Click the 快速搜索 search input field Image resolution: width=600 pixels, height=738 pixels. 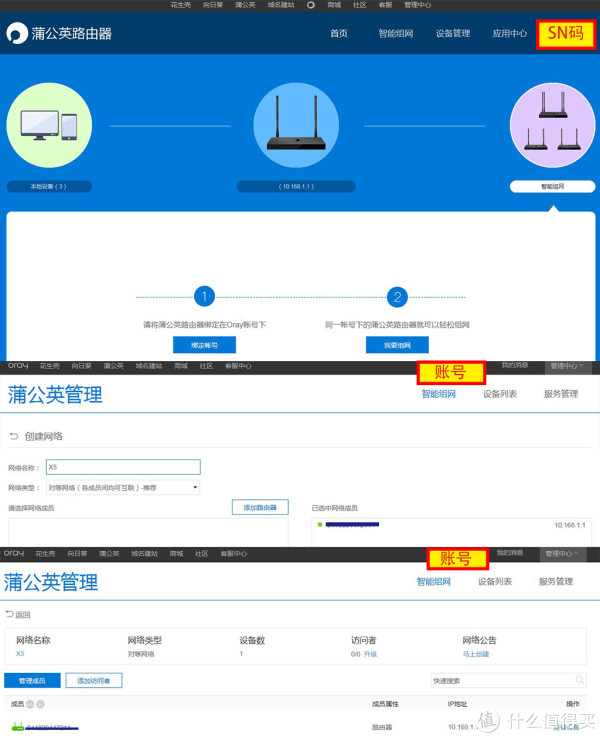508,681
